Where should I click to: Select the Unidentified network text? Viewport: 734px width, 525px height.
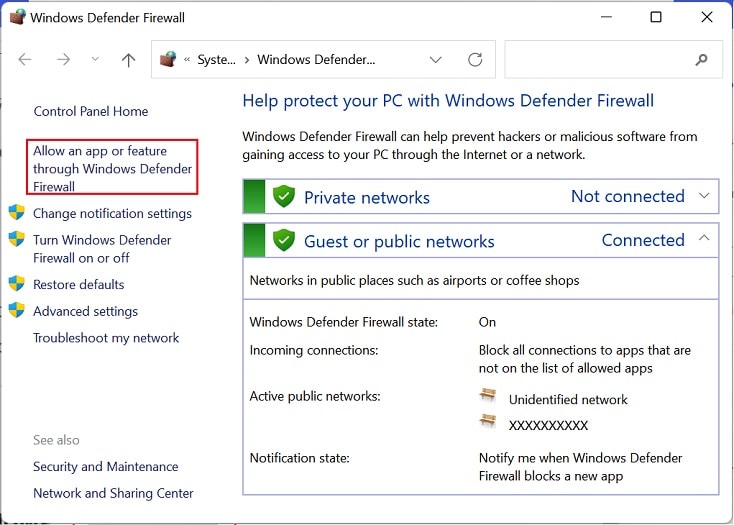coord(568,400)
